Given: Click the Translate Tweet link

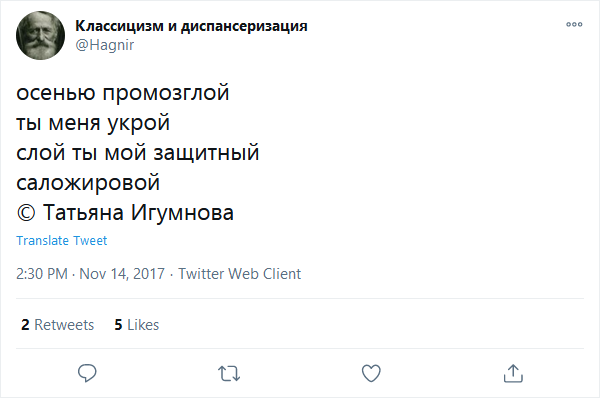Looking at the screenshot, I should tap(62, 241).
